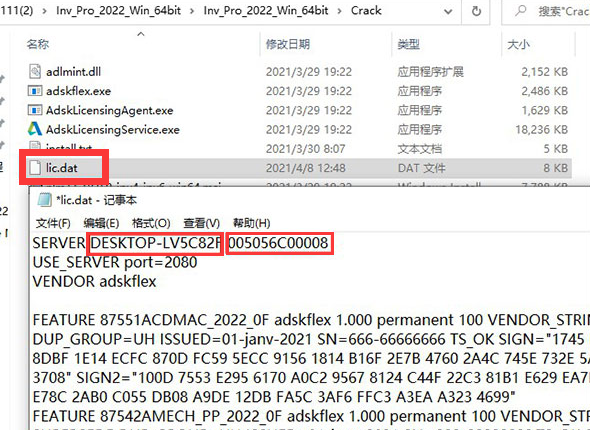Click the 文本文档 type cell
Screen dimensions: 590x430
[x=420, y=149]
